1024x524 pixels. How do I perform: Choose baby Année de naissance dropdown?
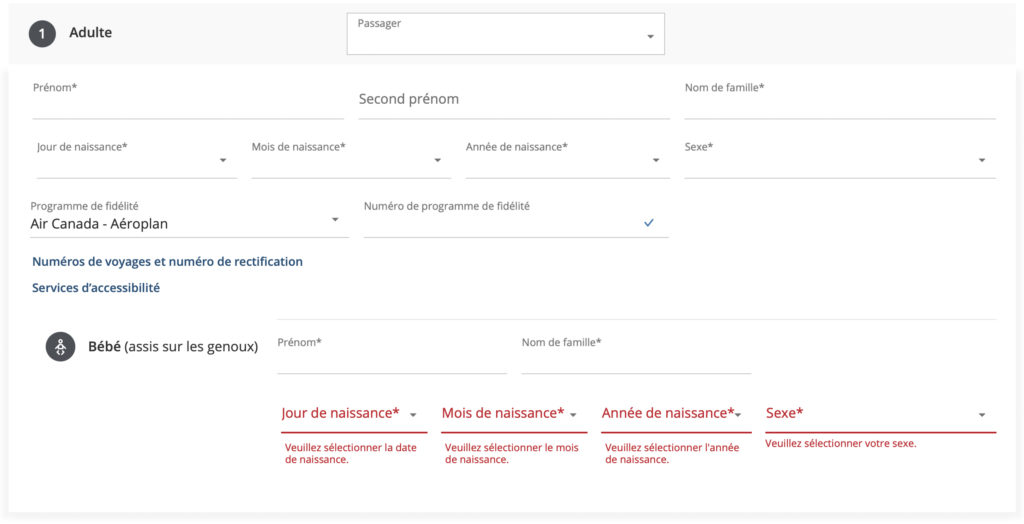pos(675,414)
